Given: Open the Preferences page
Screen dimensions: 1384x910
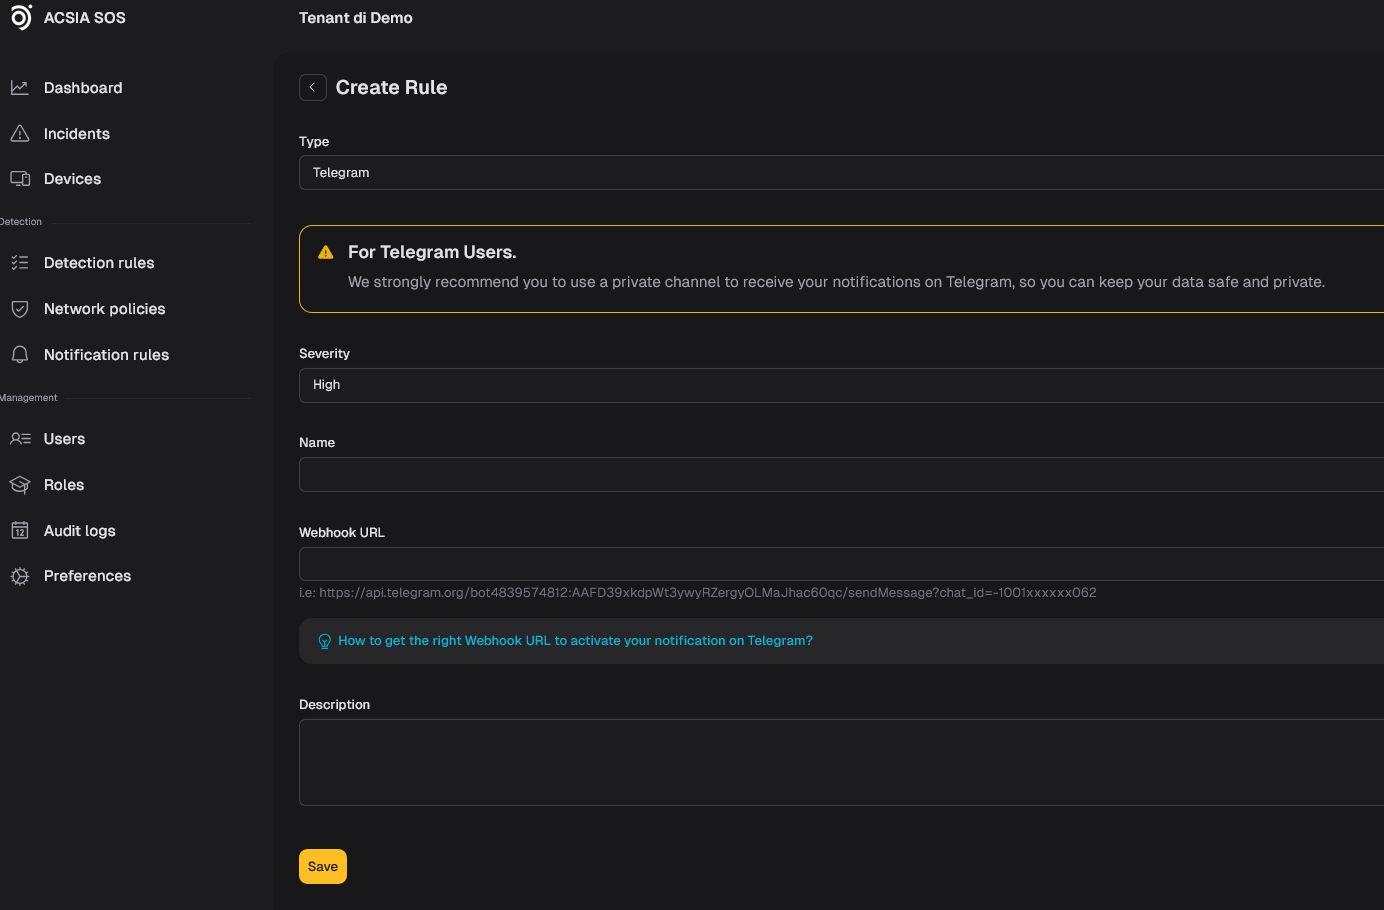Looking at the screenshot, I should click(x=87, y=576).
